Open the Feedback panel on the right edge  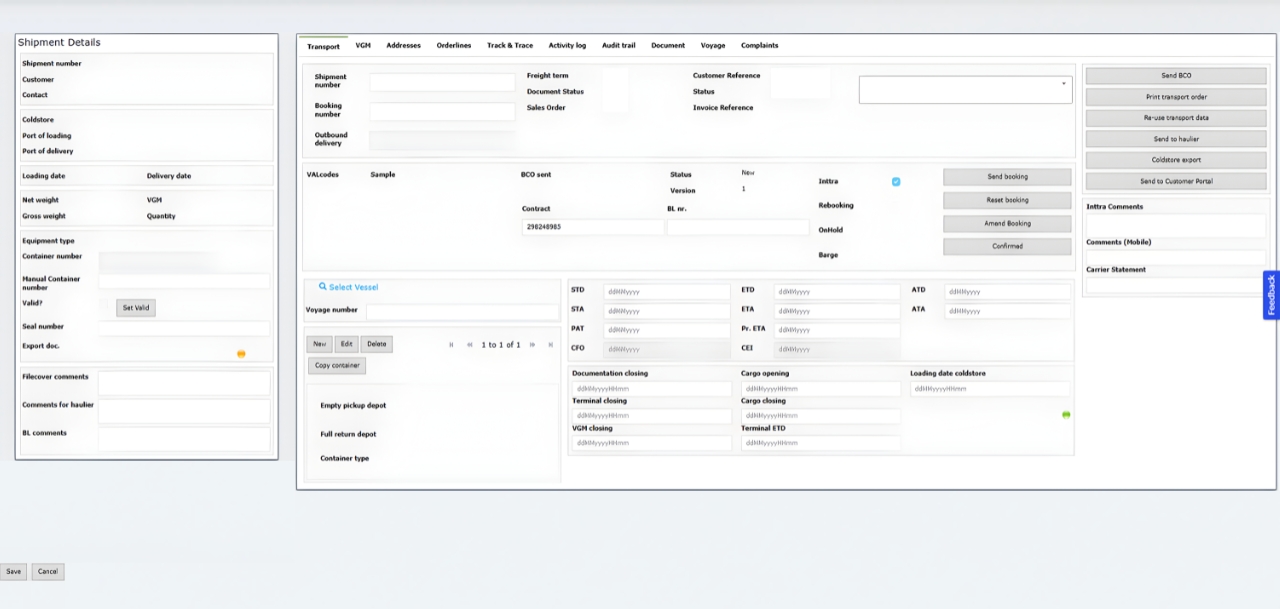coord(1271,295)
